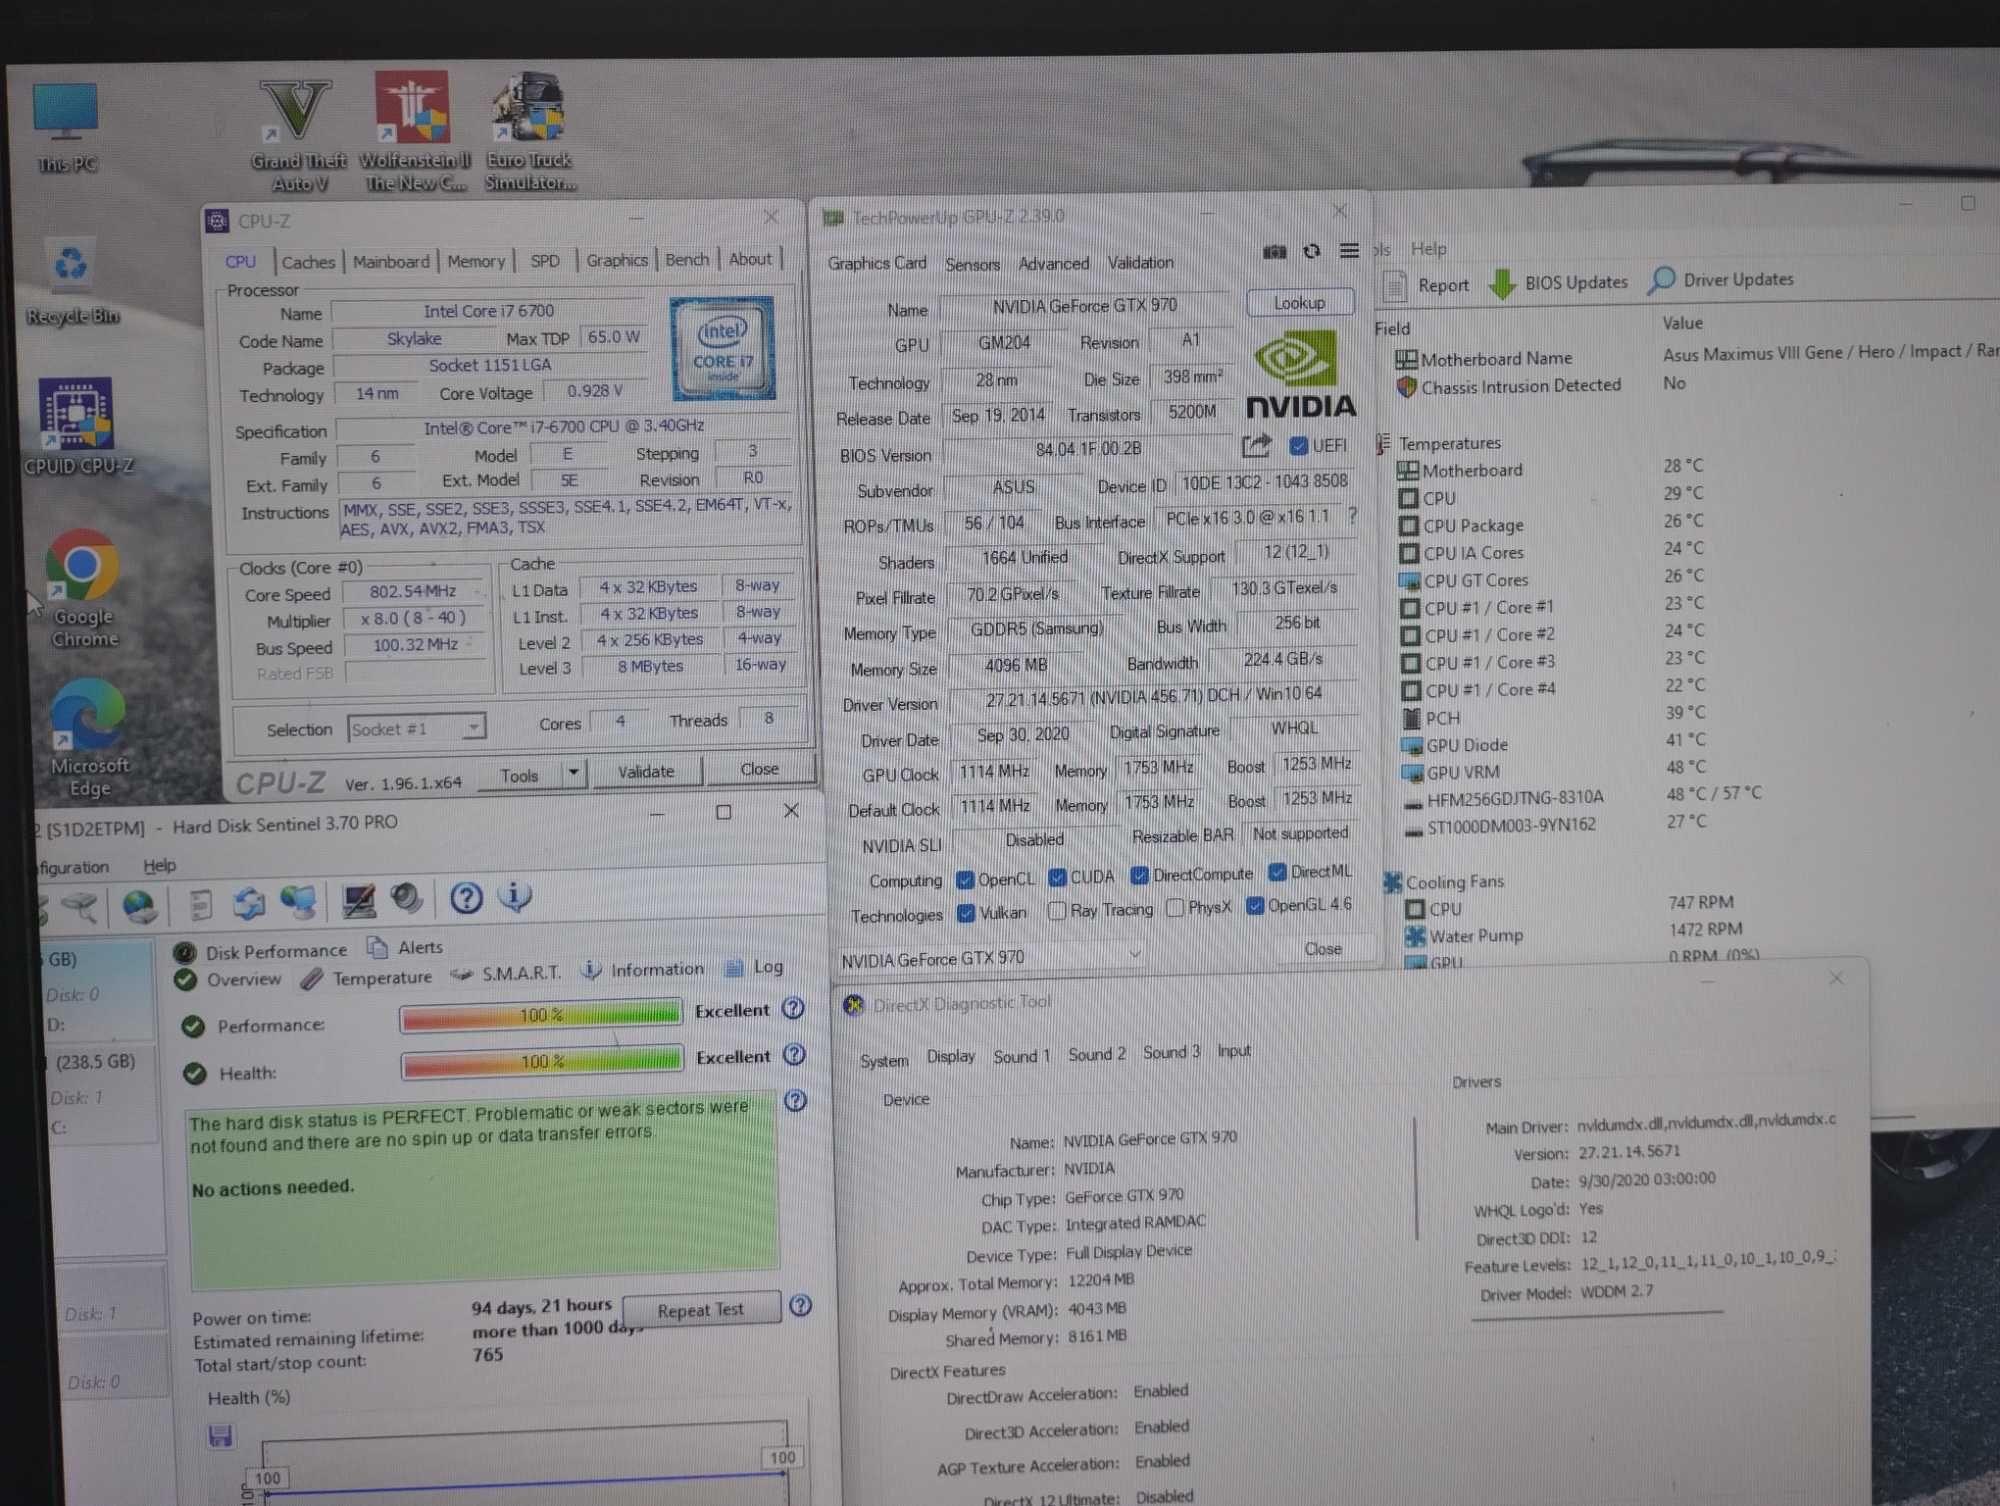Click Lookup button in GPU-Z
Image resolution: width=2000 pixels, height=1506 pixels.
click(1300, 302)
